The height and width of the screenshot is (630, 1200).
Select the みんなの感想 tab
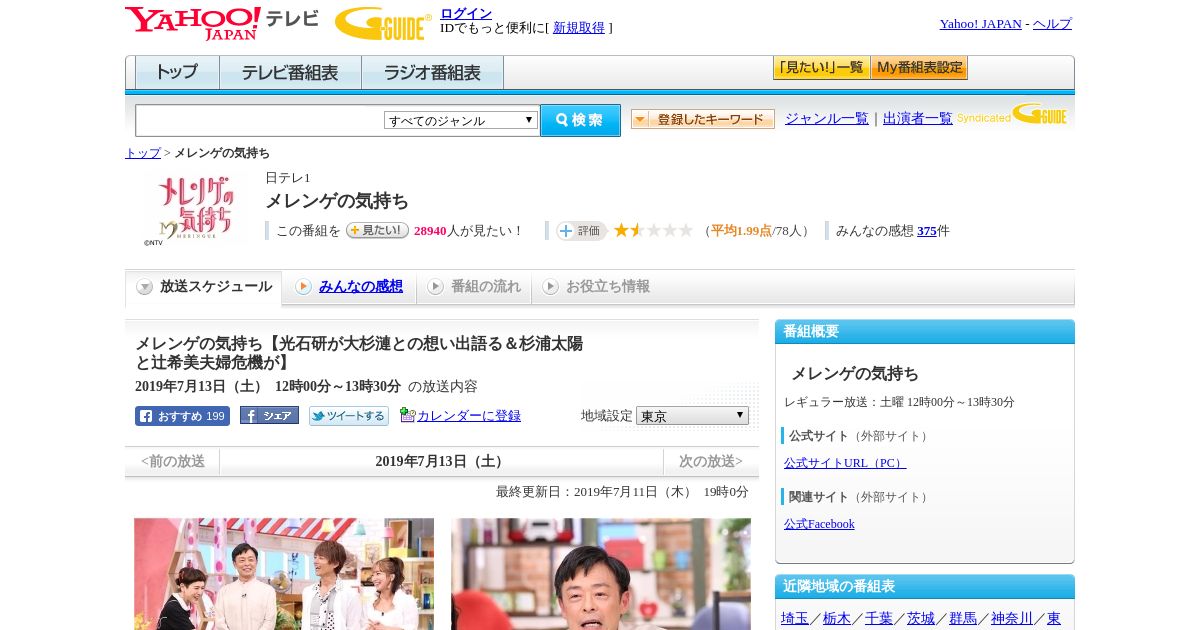point(349,287)
